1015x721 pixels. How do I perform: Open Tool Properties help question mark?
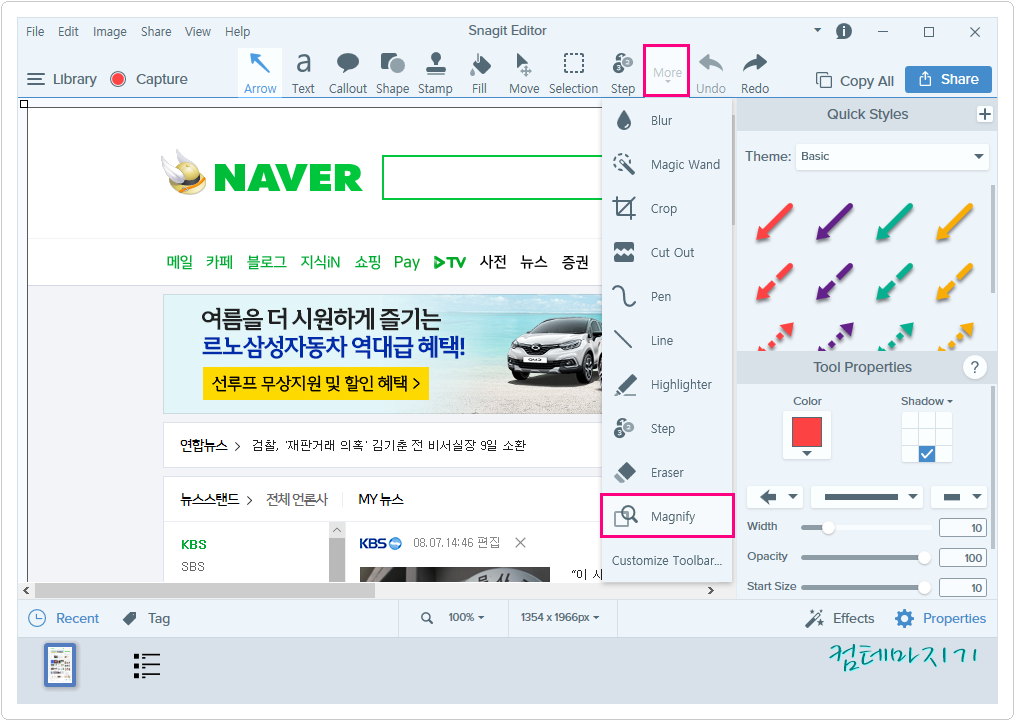tap(974, 367)
